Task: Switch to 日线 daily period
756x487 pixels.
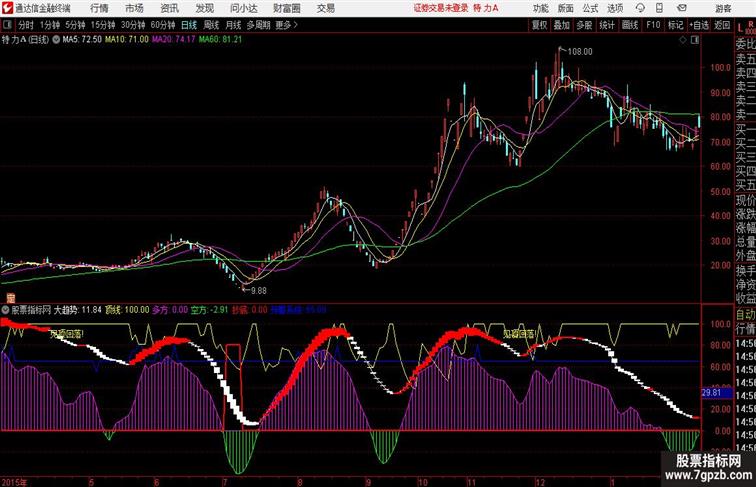Action: point(188,24)
